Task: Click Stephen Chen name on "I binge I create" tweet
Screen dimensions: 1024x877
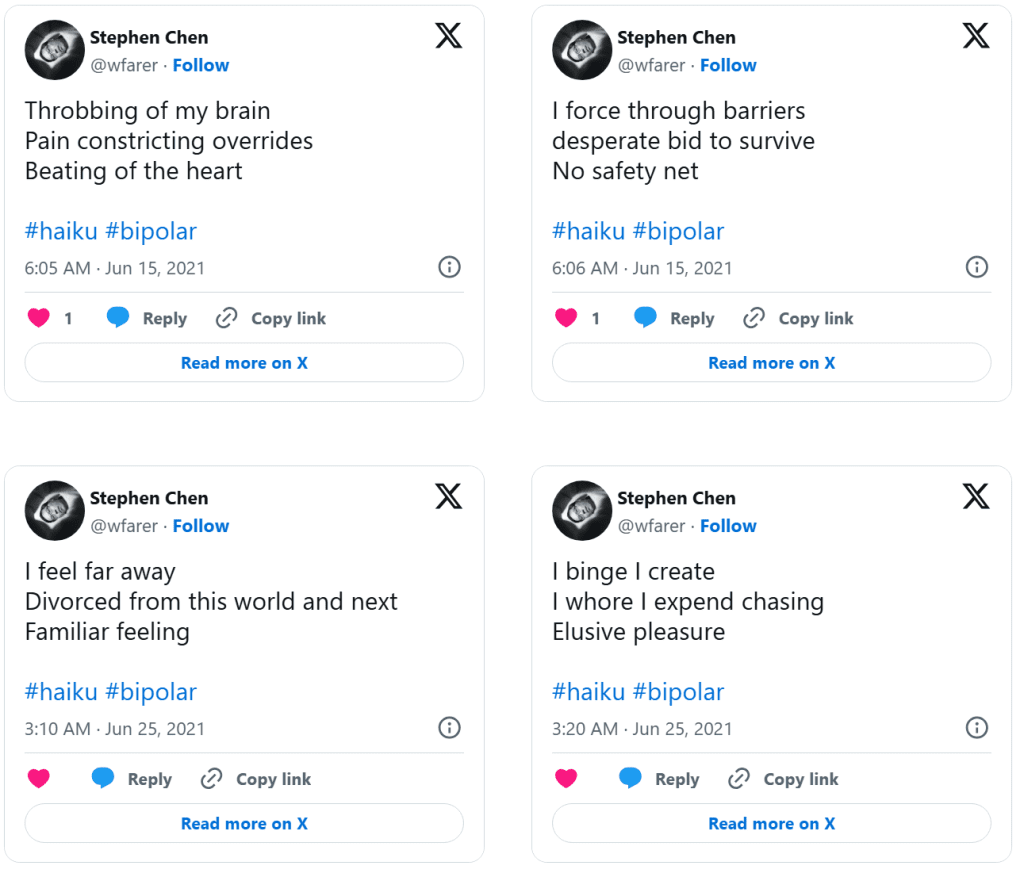Action: click(676, 498)
